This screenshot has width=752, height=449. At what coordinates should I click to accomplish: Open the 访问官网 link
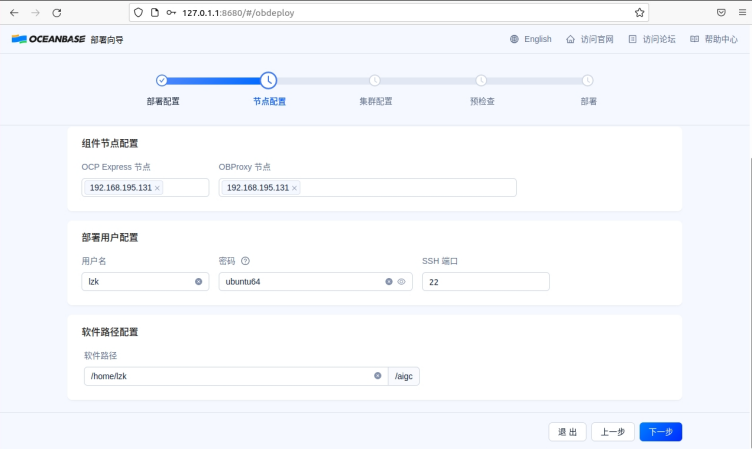(597, 39)
